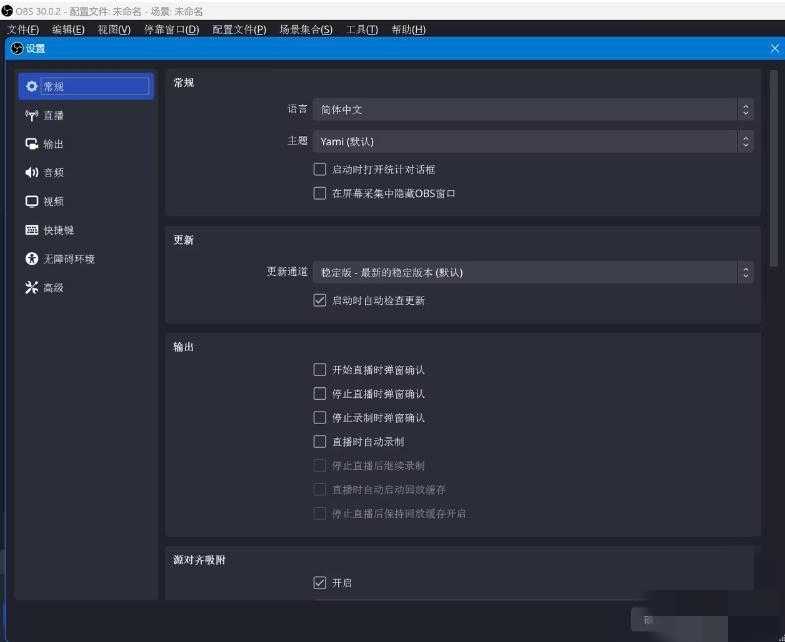
Task: Open the 高级 tools icon page
Action: coord(32,288)
